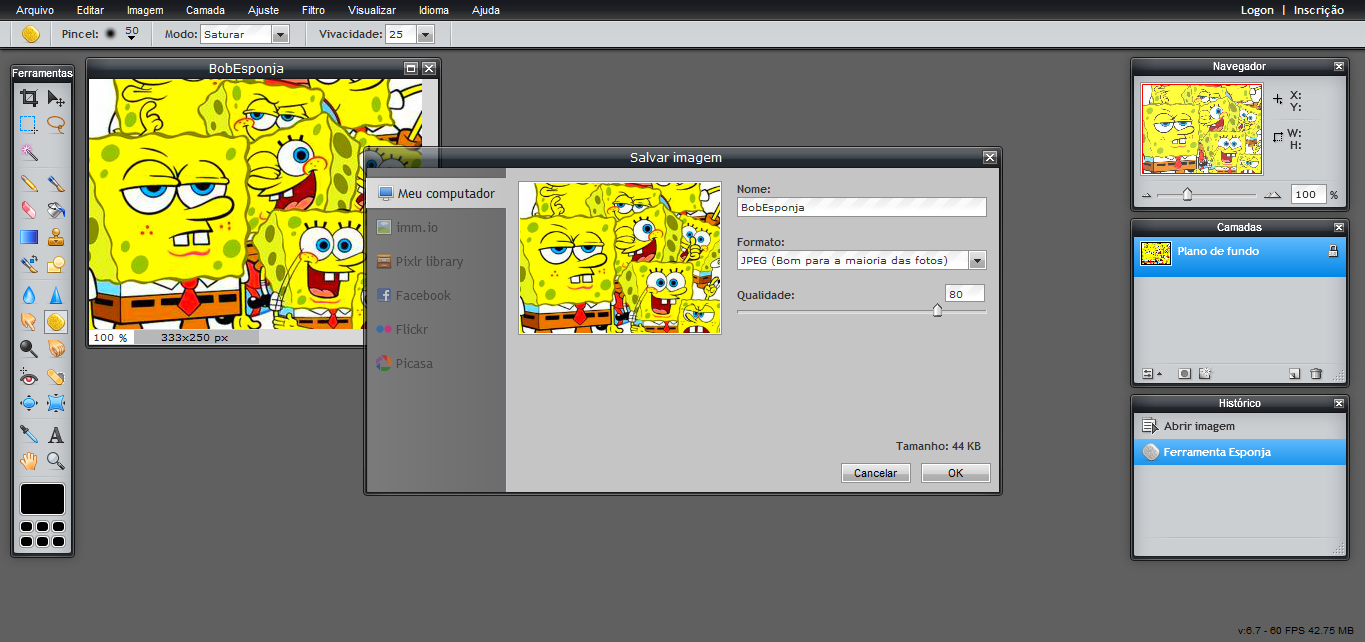This screenshot has width=1365, height=642.
Task: Select the Sharpen cone tool
Action: [x=56, y=295]
